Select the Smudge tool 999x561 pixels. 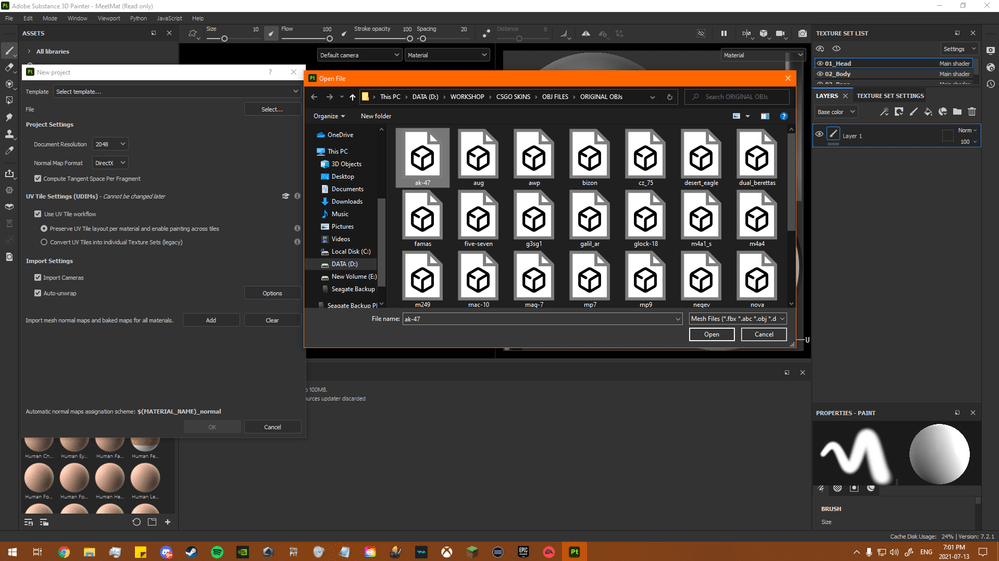point(9,117)
